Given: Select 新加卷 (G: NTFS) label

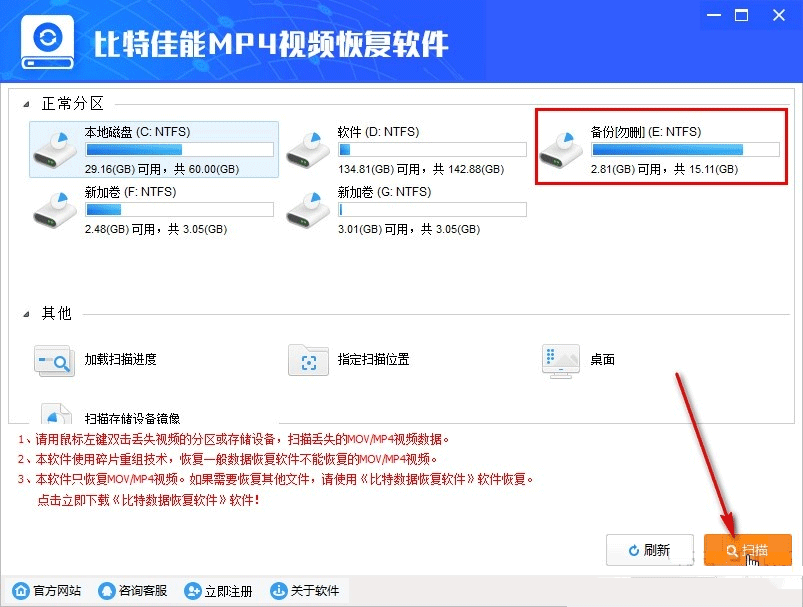Looking at the screenshot, I should 384,192.
